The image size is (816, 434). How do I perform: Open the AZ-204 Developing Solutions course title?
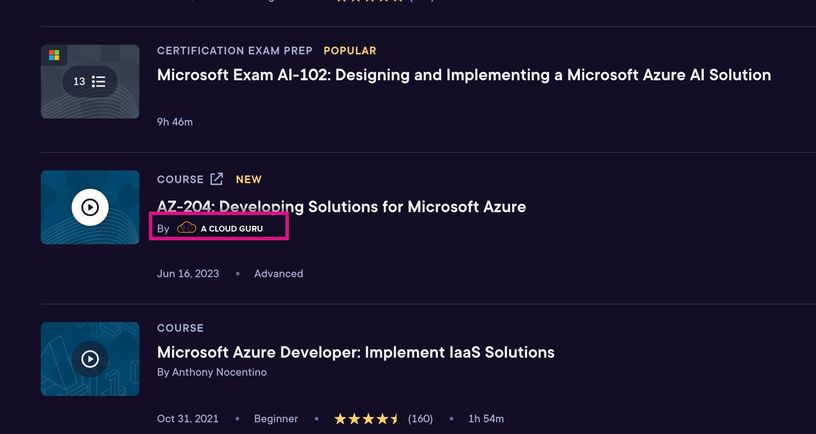[341, 207]
